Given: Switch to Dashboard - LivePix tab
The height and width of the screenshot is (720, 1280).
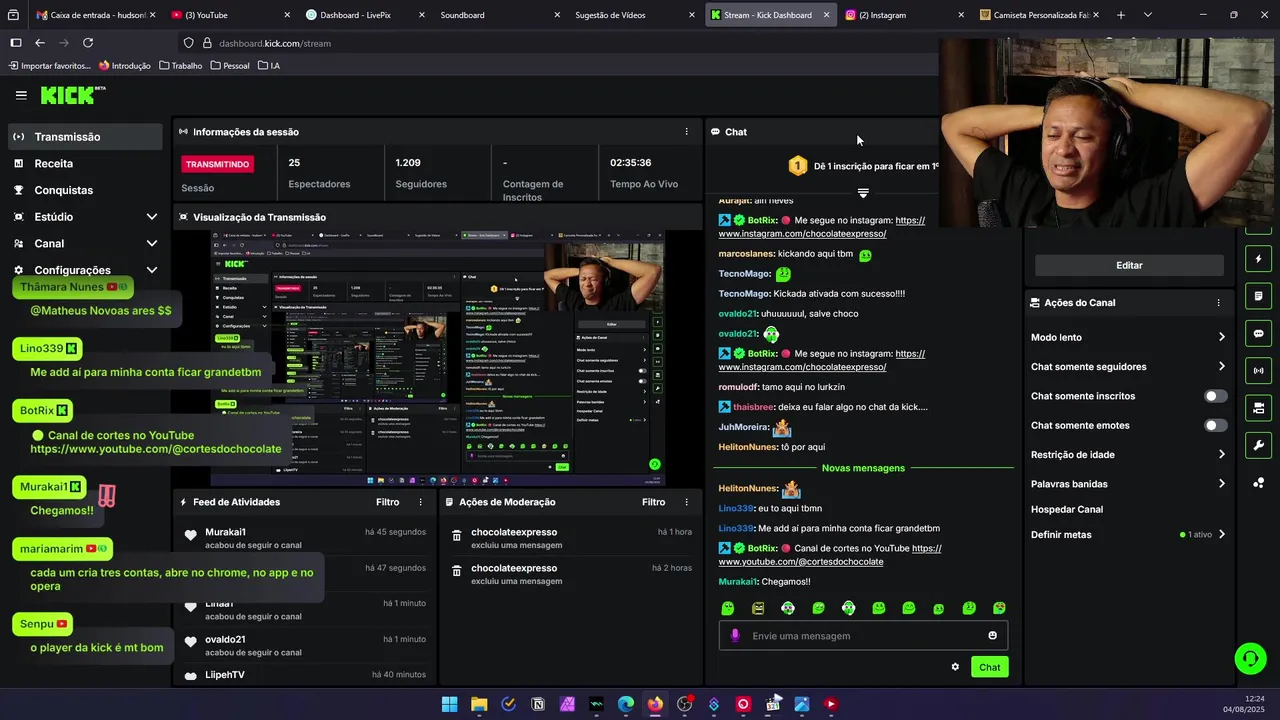Looking at the screenshot, I should [365, 15].
